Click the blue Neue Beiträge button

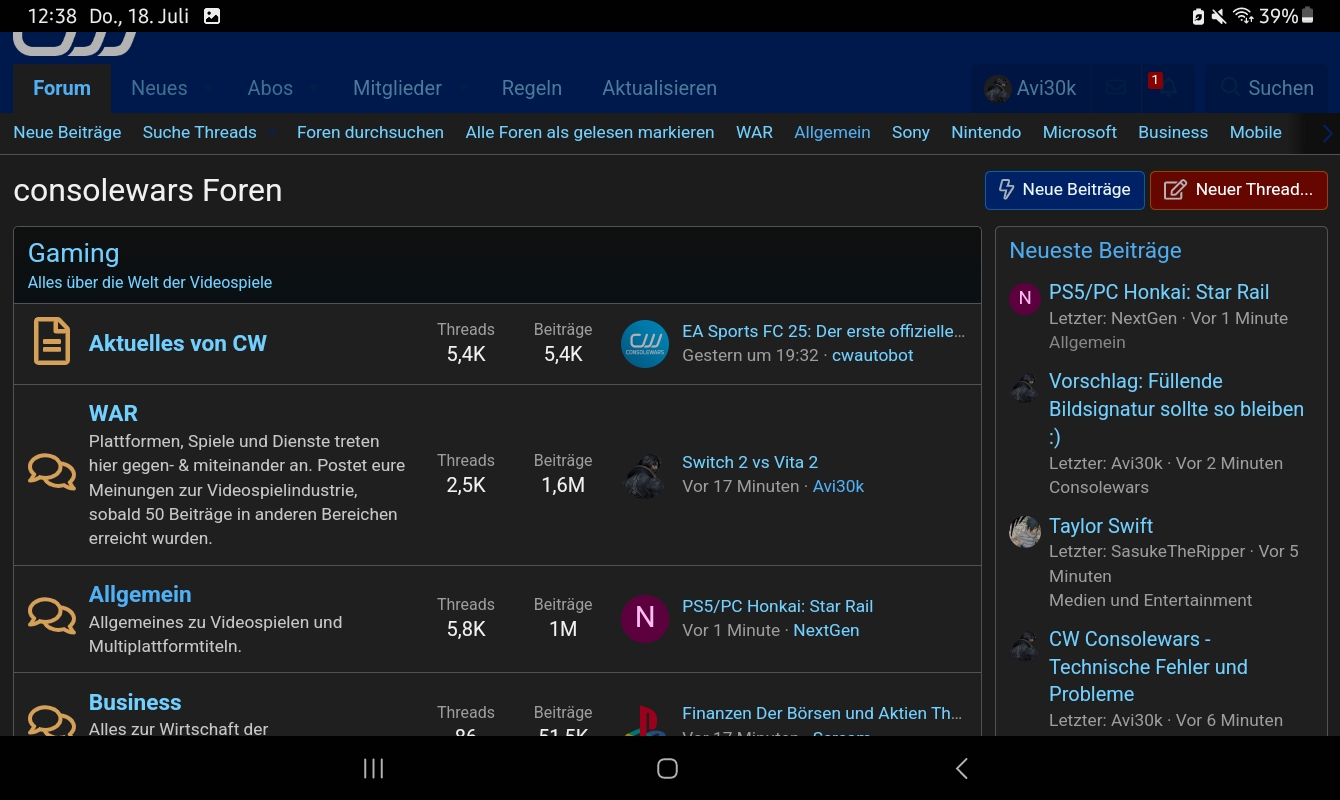[x=1065, y=190]
